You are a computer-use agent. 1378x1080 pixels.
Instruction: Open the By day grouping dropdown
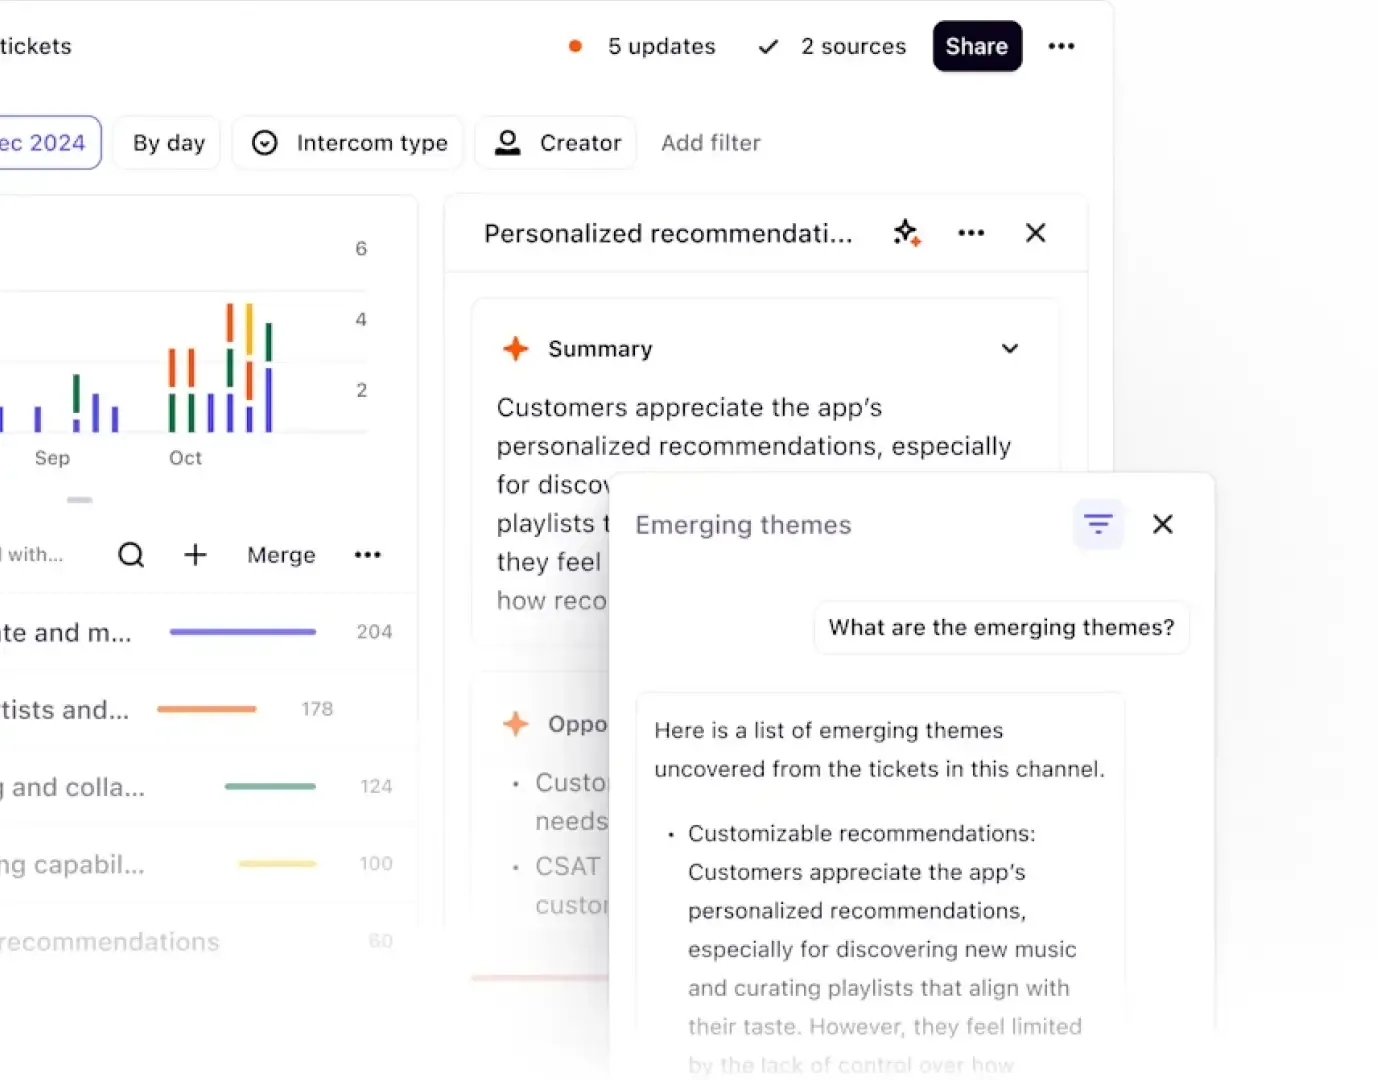pyautogui.click(x=168, y=143)
